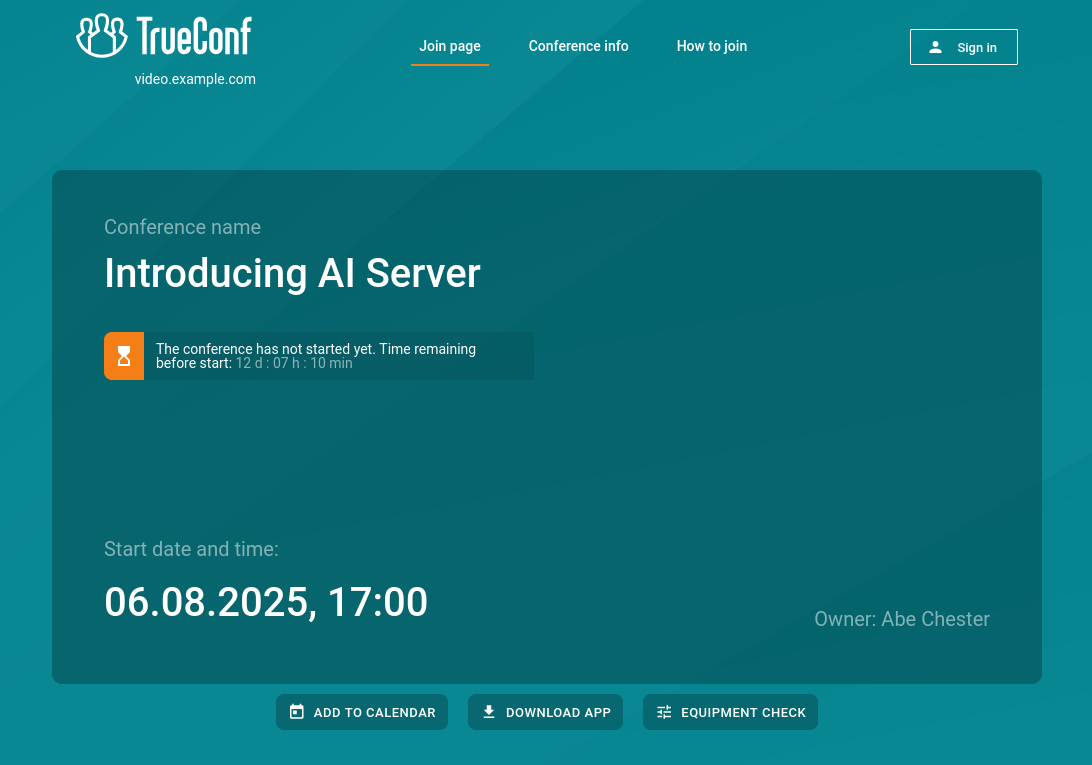Click the start date 06.08.2025, 17:00
The width and height of the screenshot is (1092, 765).
point(266,601)
